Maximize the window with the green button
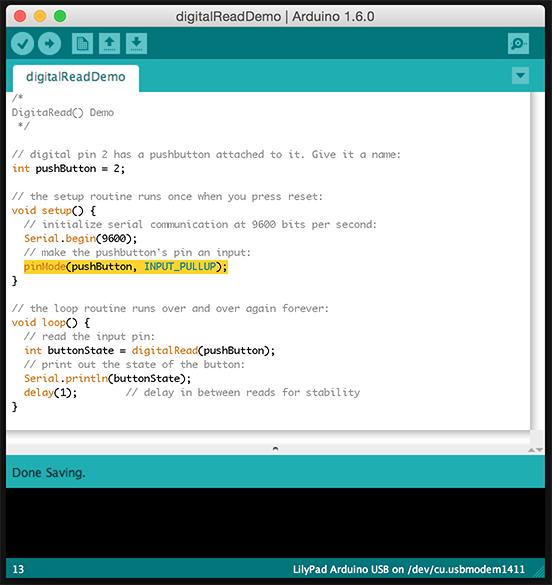Viewport: 552px width, 585px height. [60, 16]
